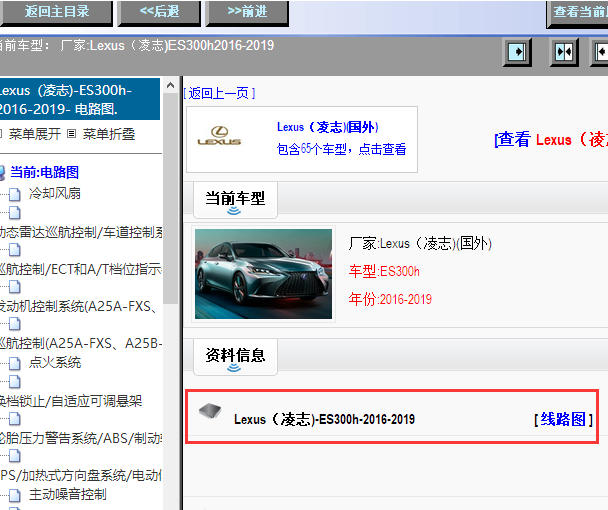
Task: Click the page icon beside 冷却风扇
Action: 15,194
